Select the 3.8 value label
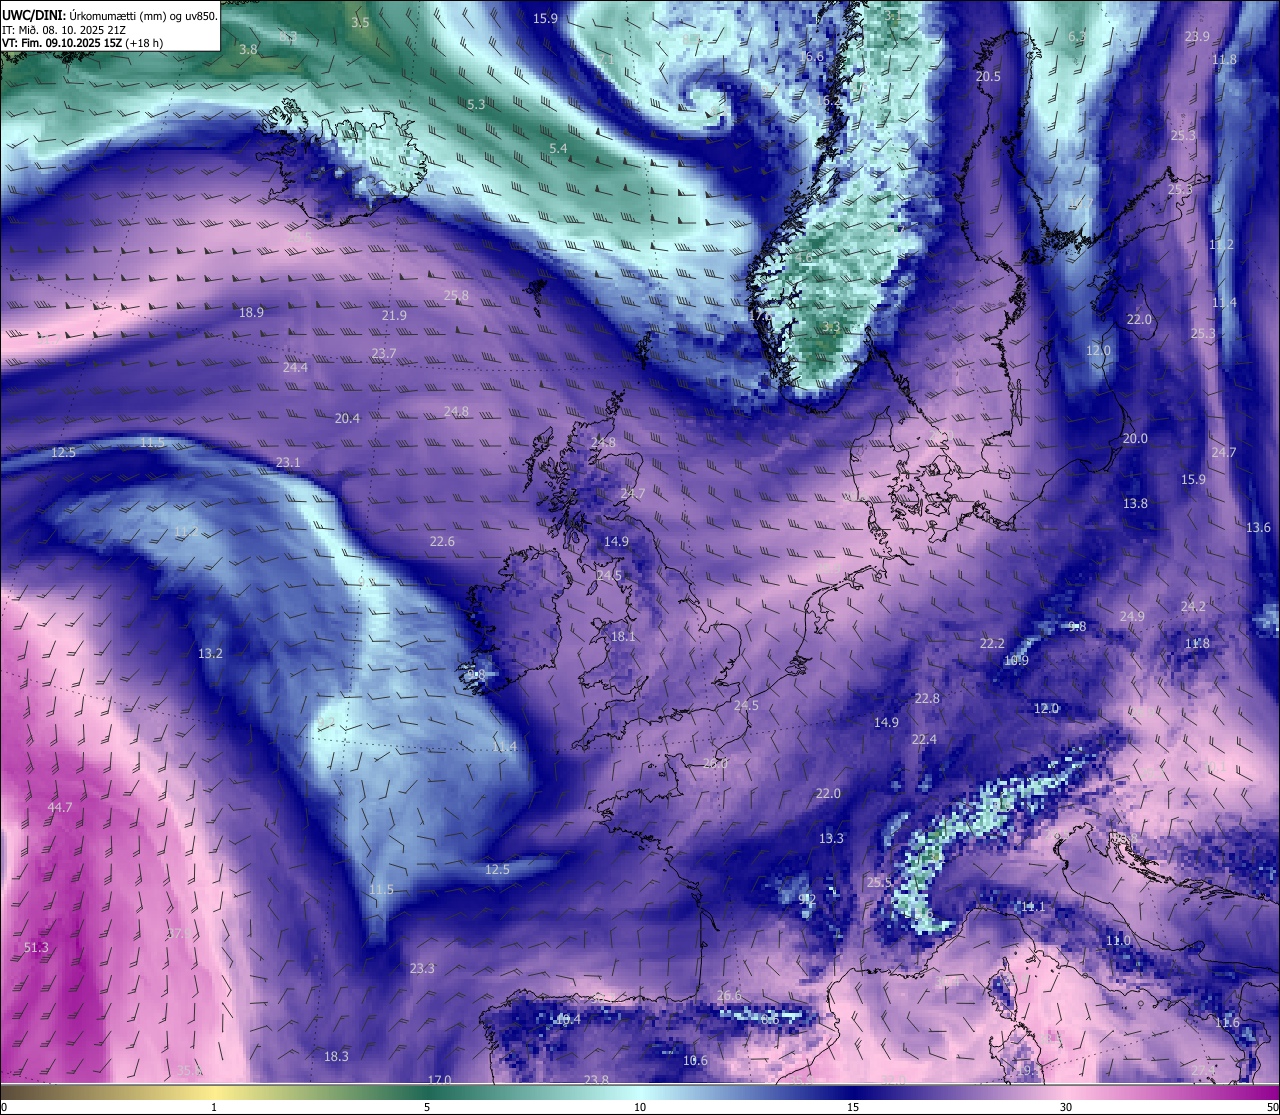This screenshot has width=1280, height=1115. coord(248,49)
